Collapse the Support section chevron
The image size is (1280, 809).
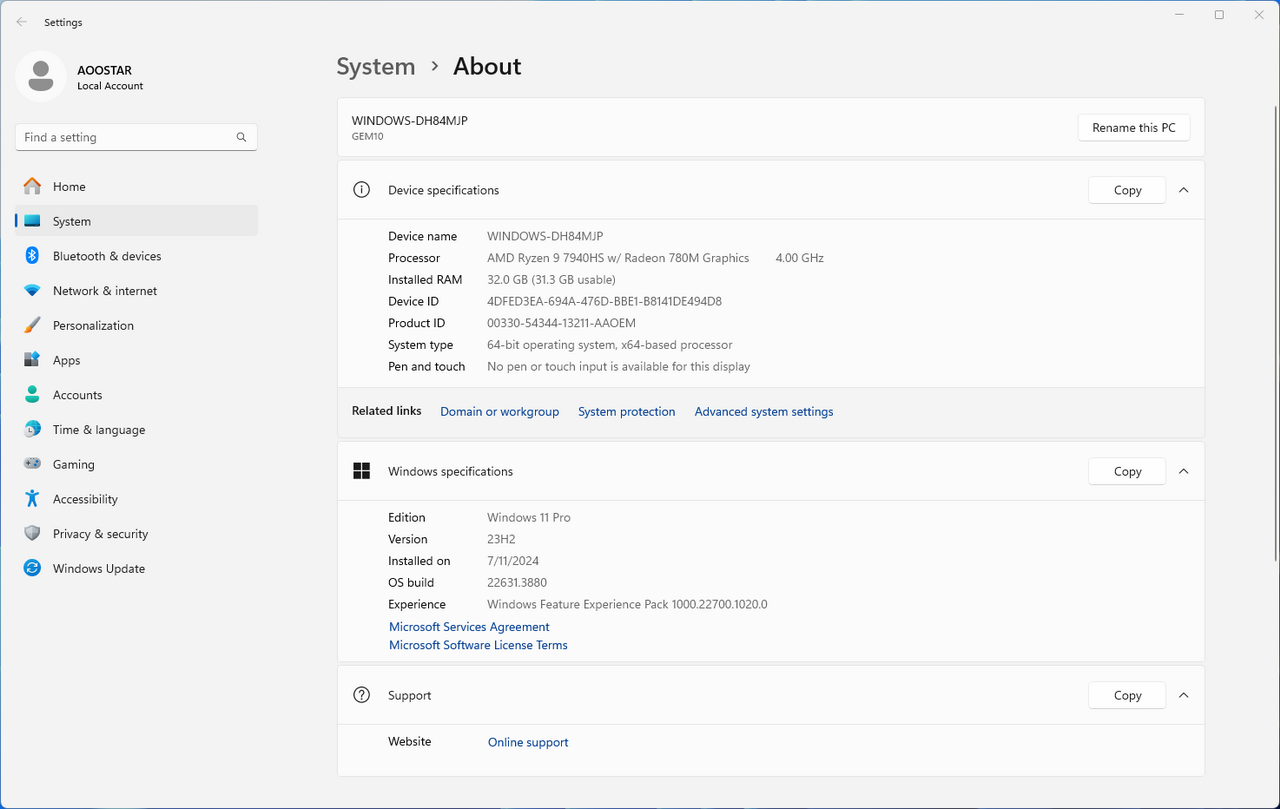pyautogui.click(x=1184, y=695)
